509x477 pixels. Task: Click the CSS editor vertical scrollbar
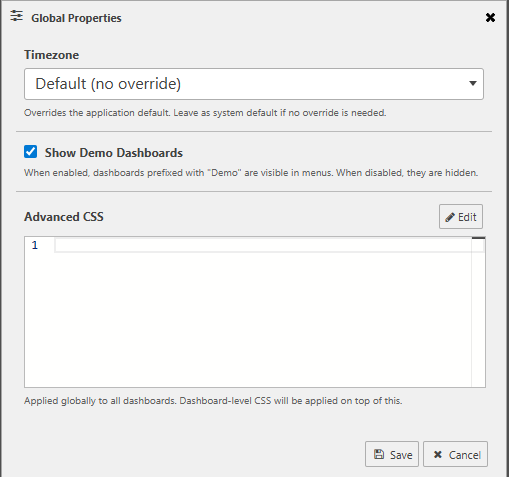pyautogui.click(x=478, y=312)
